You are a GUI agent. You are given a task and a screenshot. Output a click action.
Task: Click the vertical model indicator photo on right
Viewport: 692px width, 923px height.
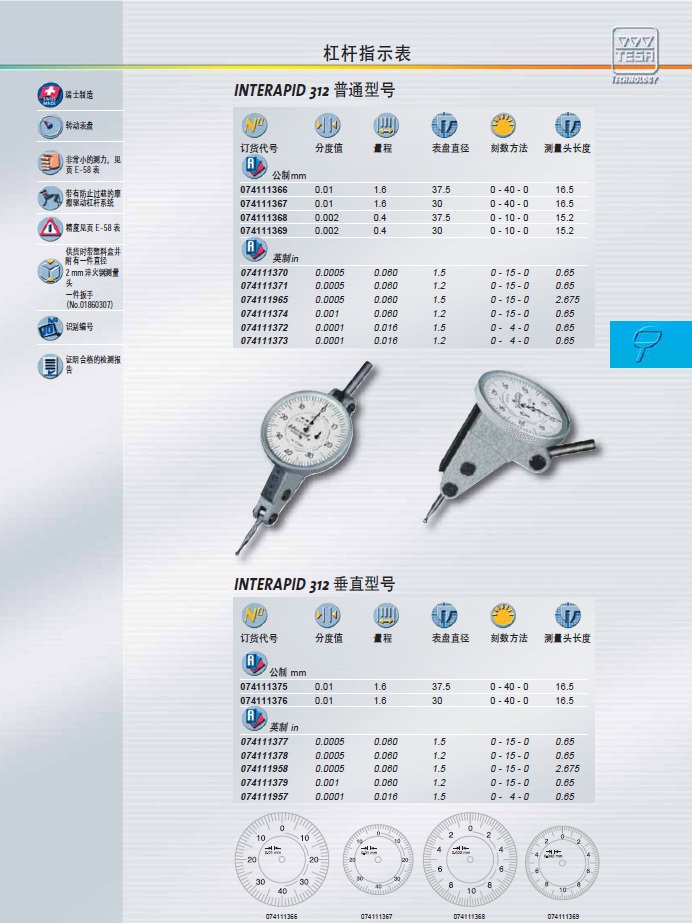(510, 446)
